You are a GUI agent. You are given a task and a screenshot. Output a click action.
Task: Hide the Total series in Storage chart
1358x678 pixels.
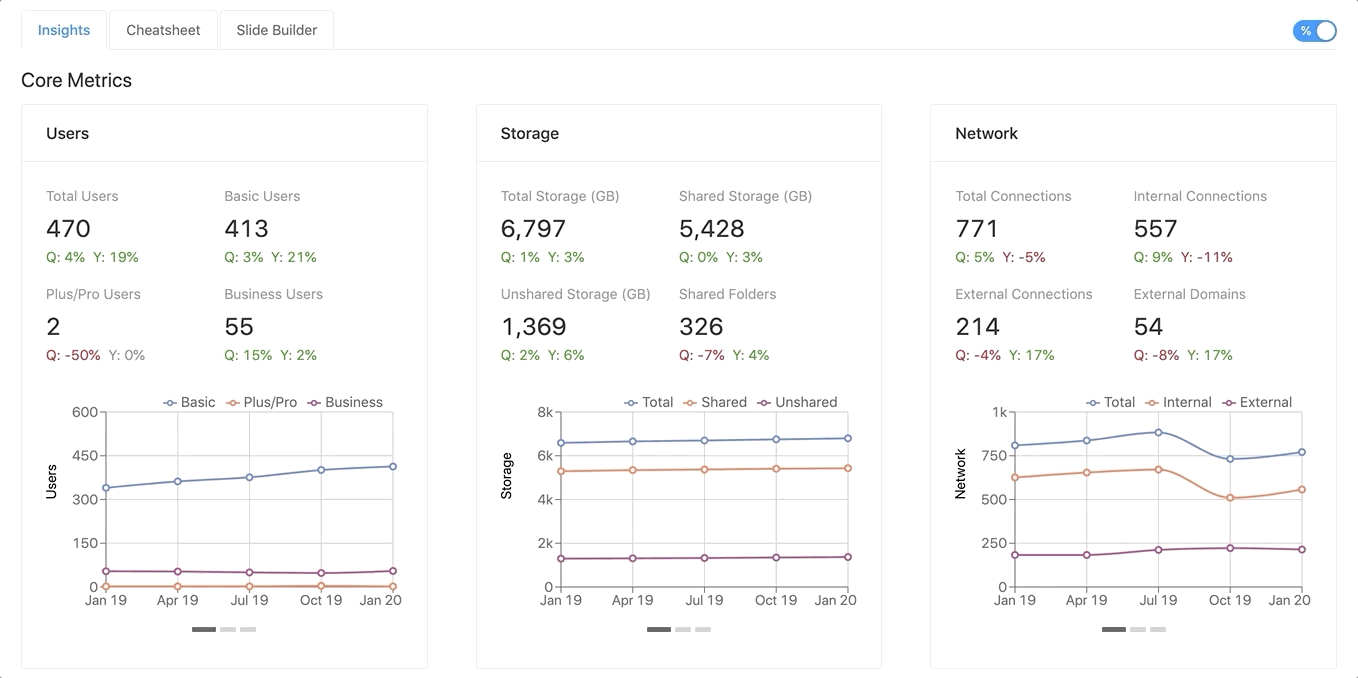648,402
